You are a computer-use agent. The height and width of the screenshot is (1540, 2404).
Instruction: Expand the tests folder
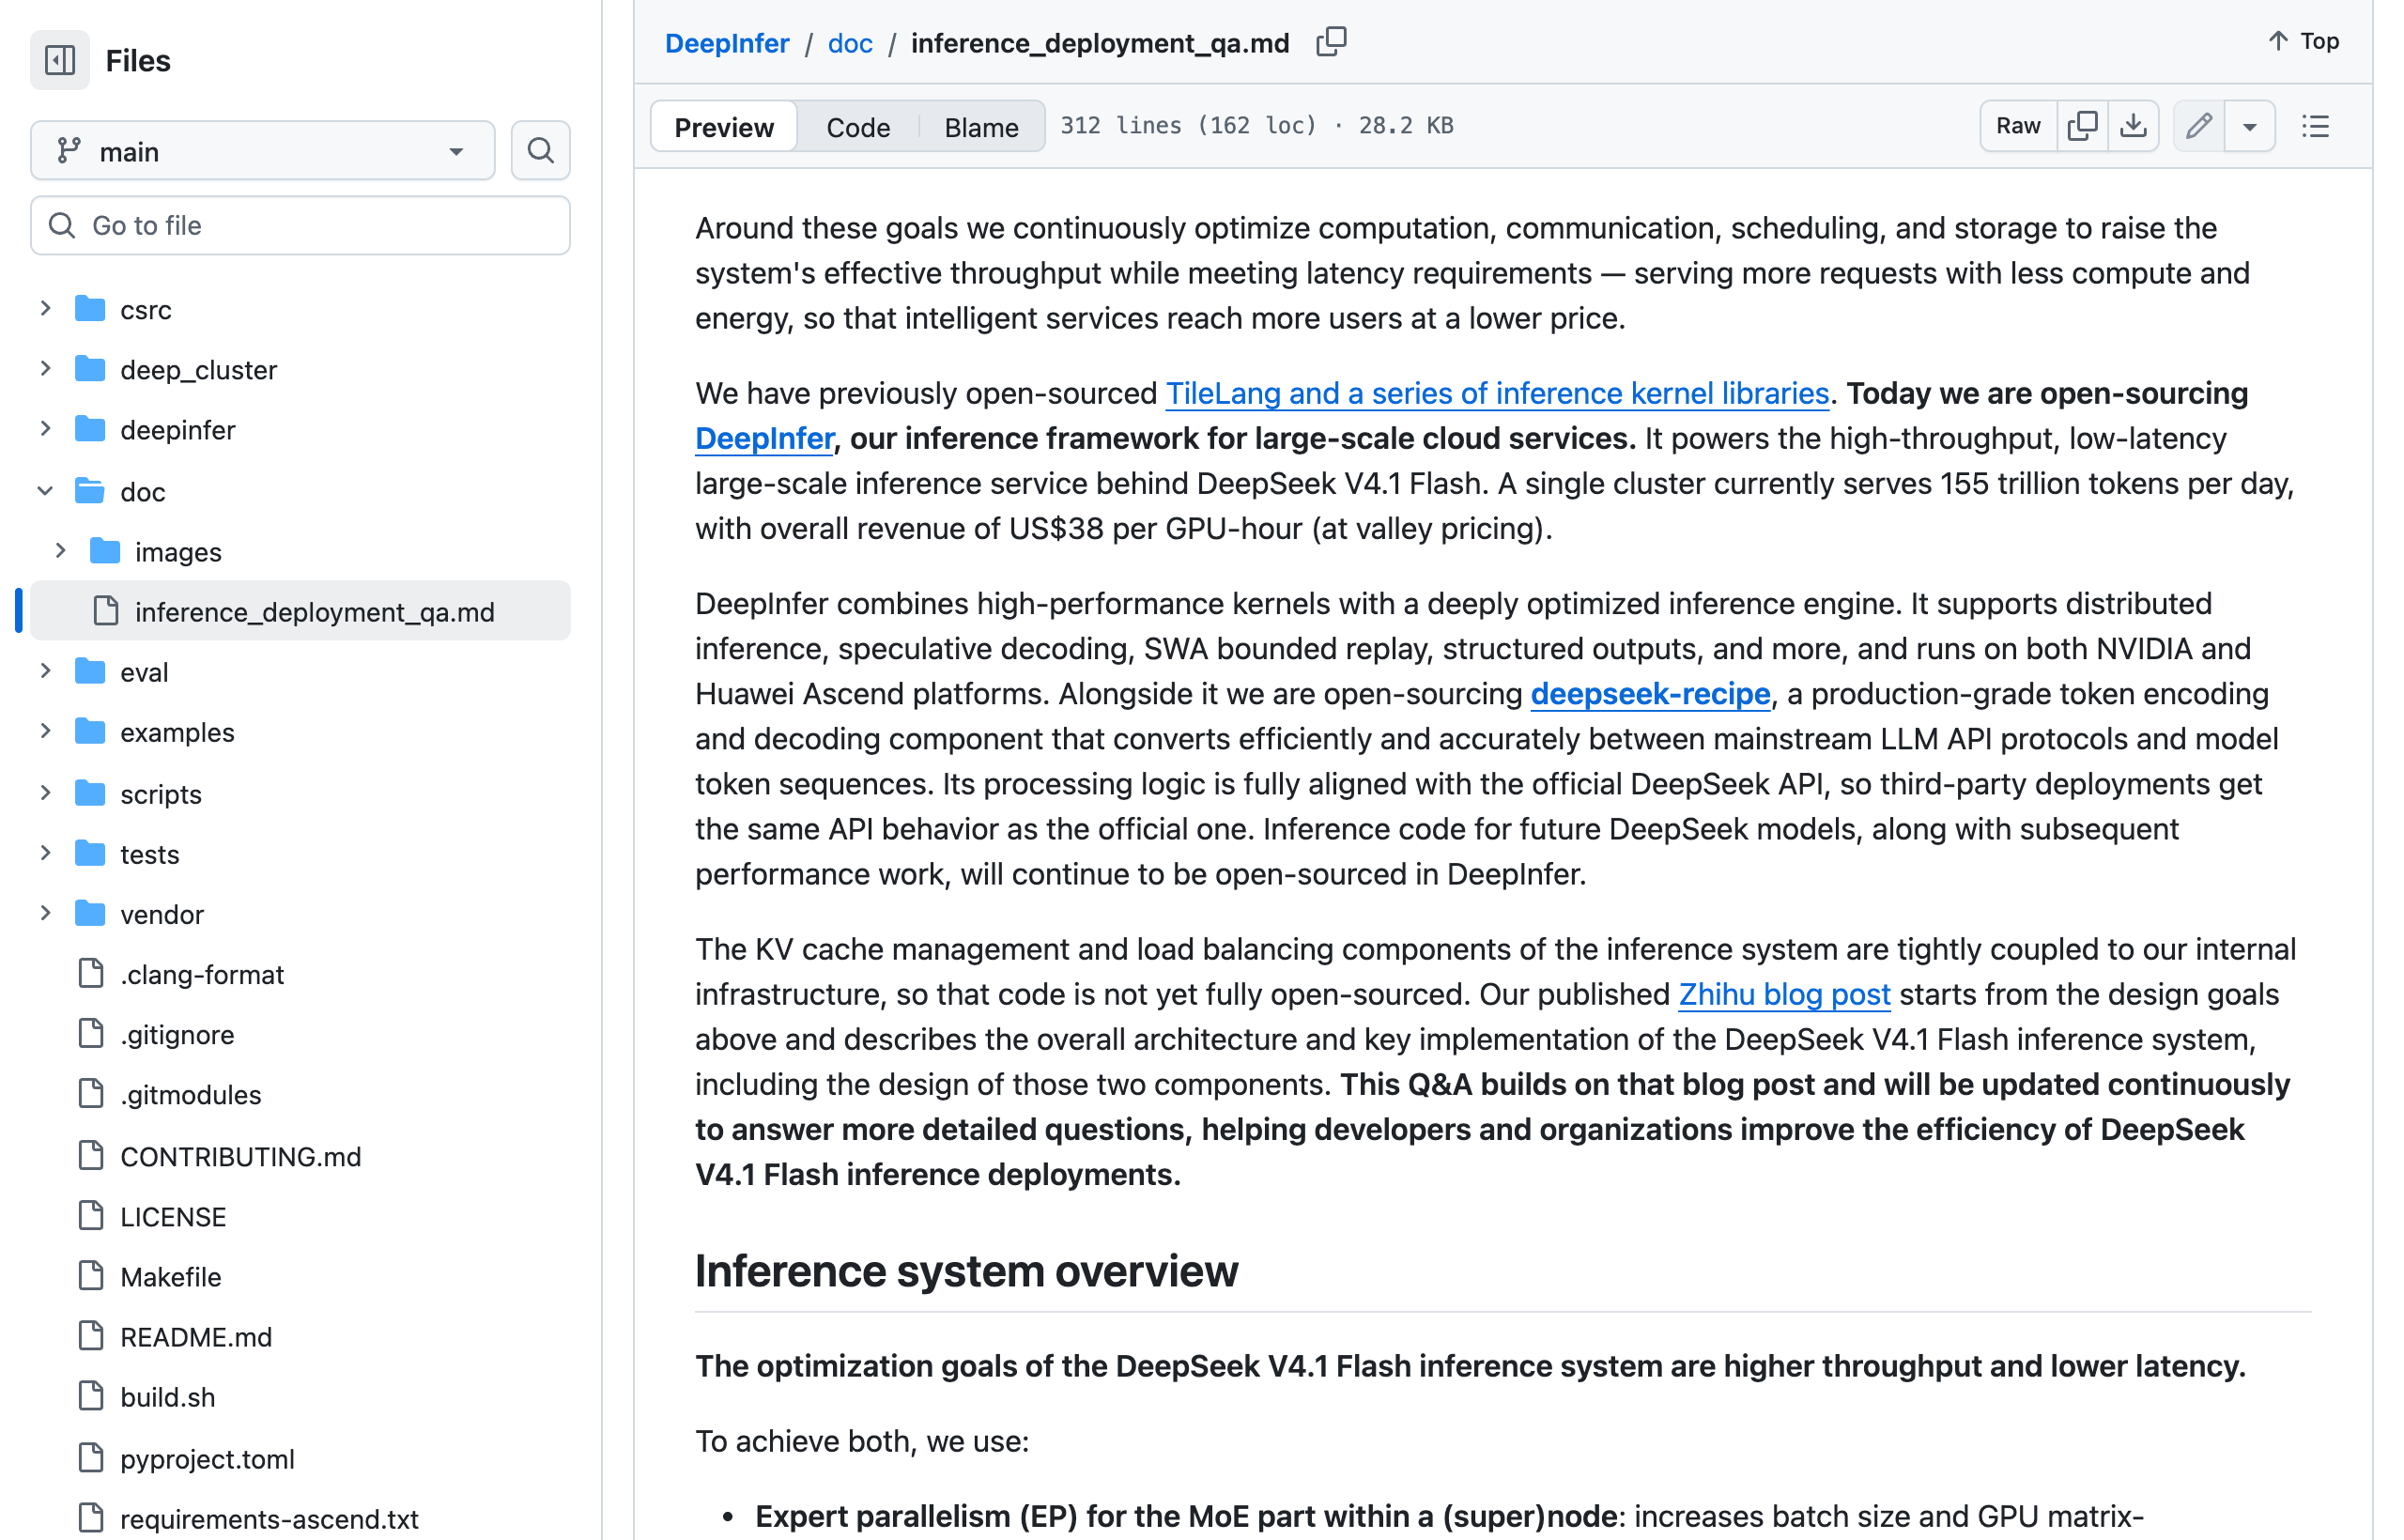[45, 853]
